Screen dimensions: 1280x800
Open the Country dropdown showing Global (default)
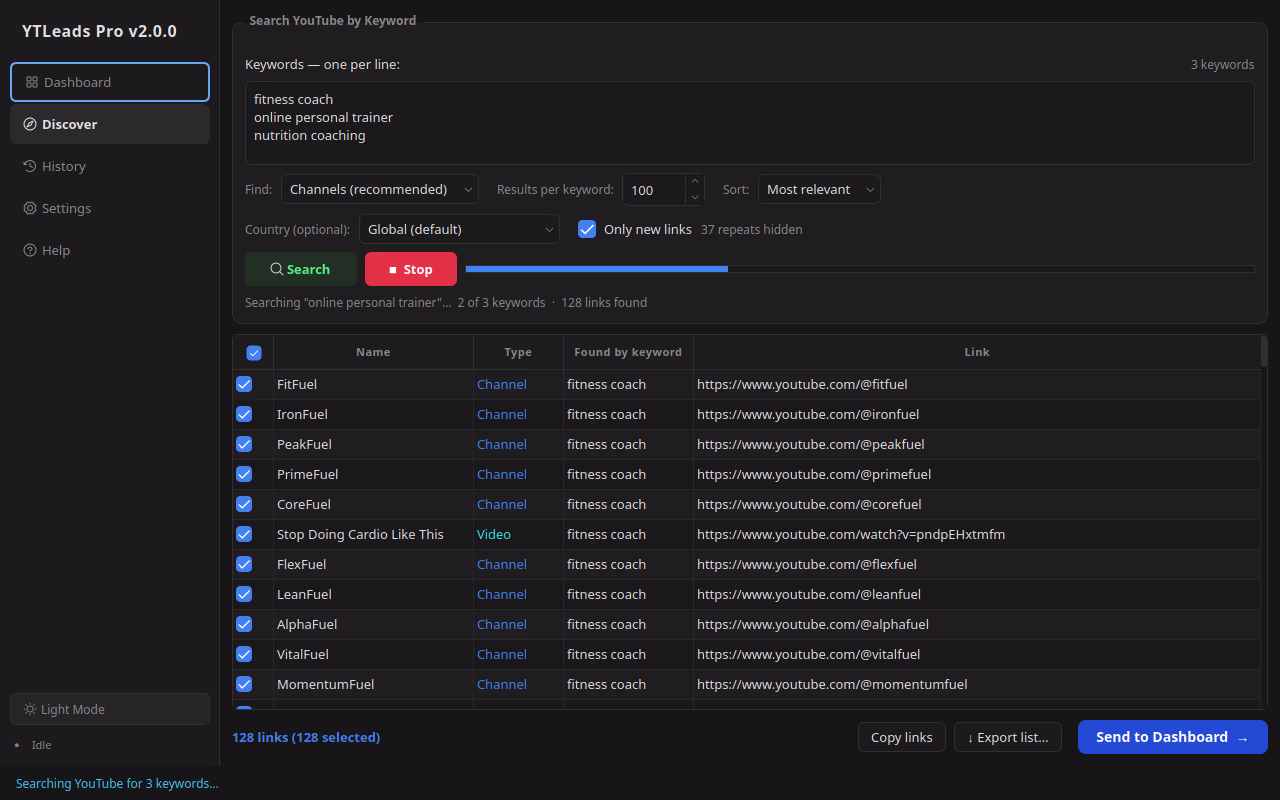click(459, 229)
